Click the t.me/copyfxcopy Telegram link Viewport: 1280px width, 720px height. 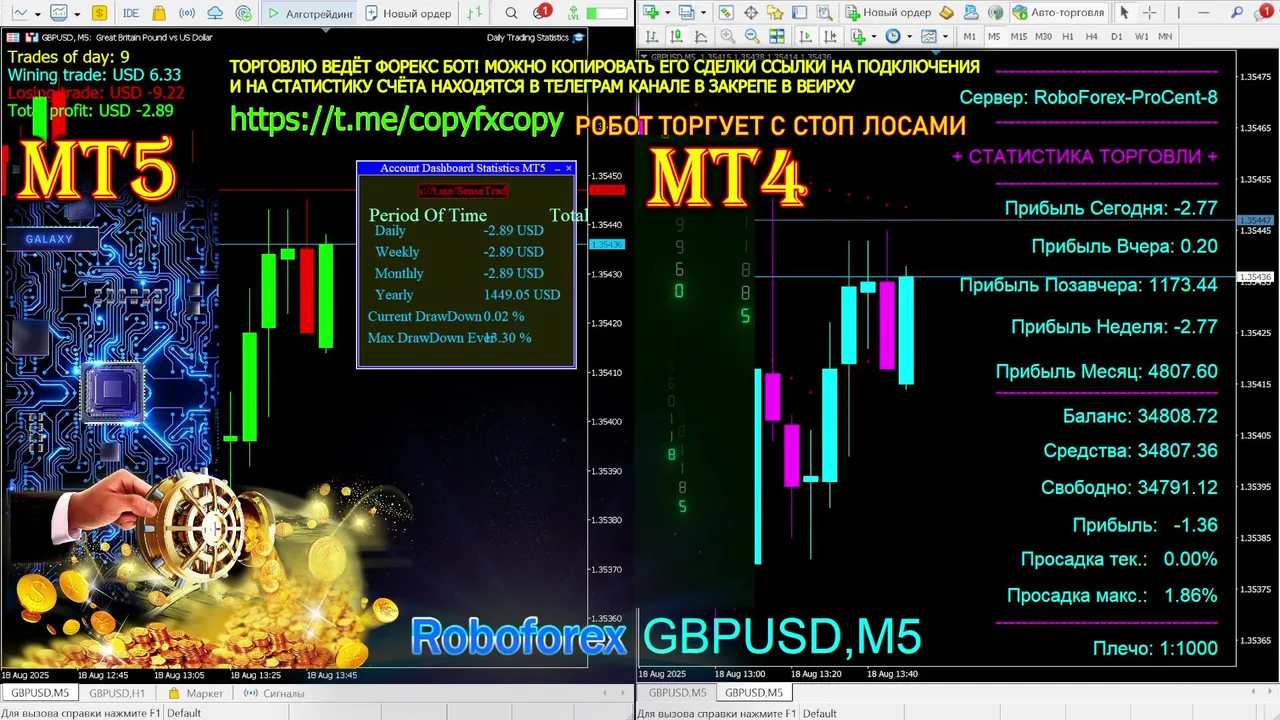(397, 118)
